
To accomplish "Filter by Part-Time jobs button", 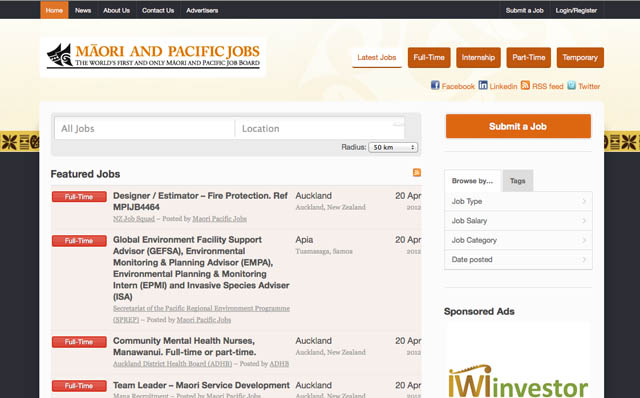I will [529, 58].
